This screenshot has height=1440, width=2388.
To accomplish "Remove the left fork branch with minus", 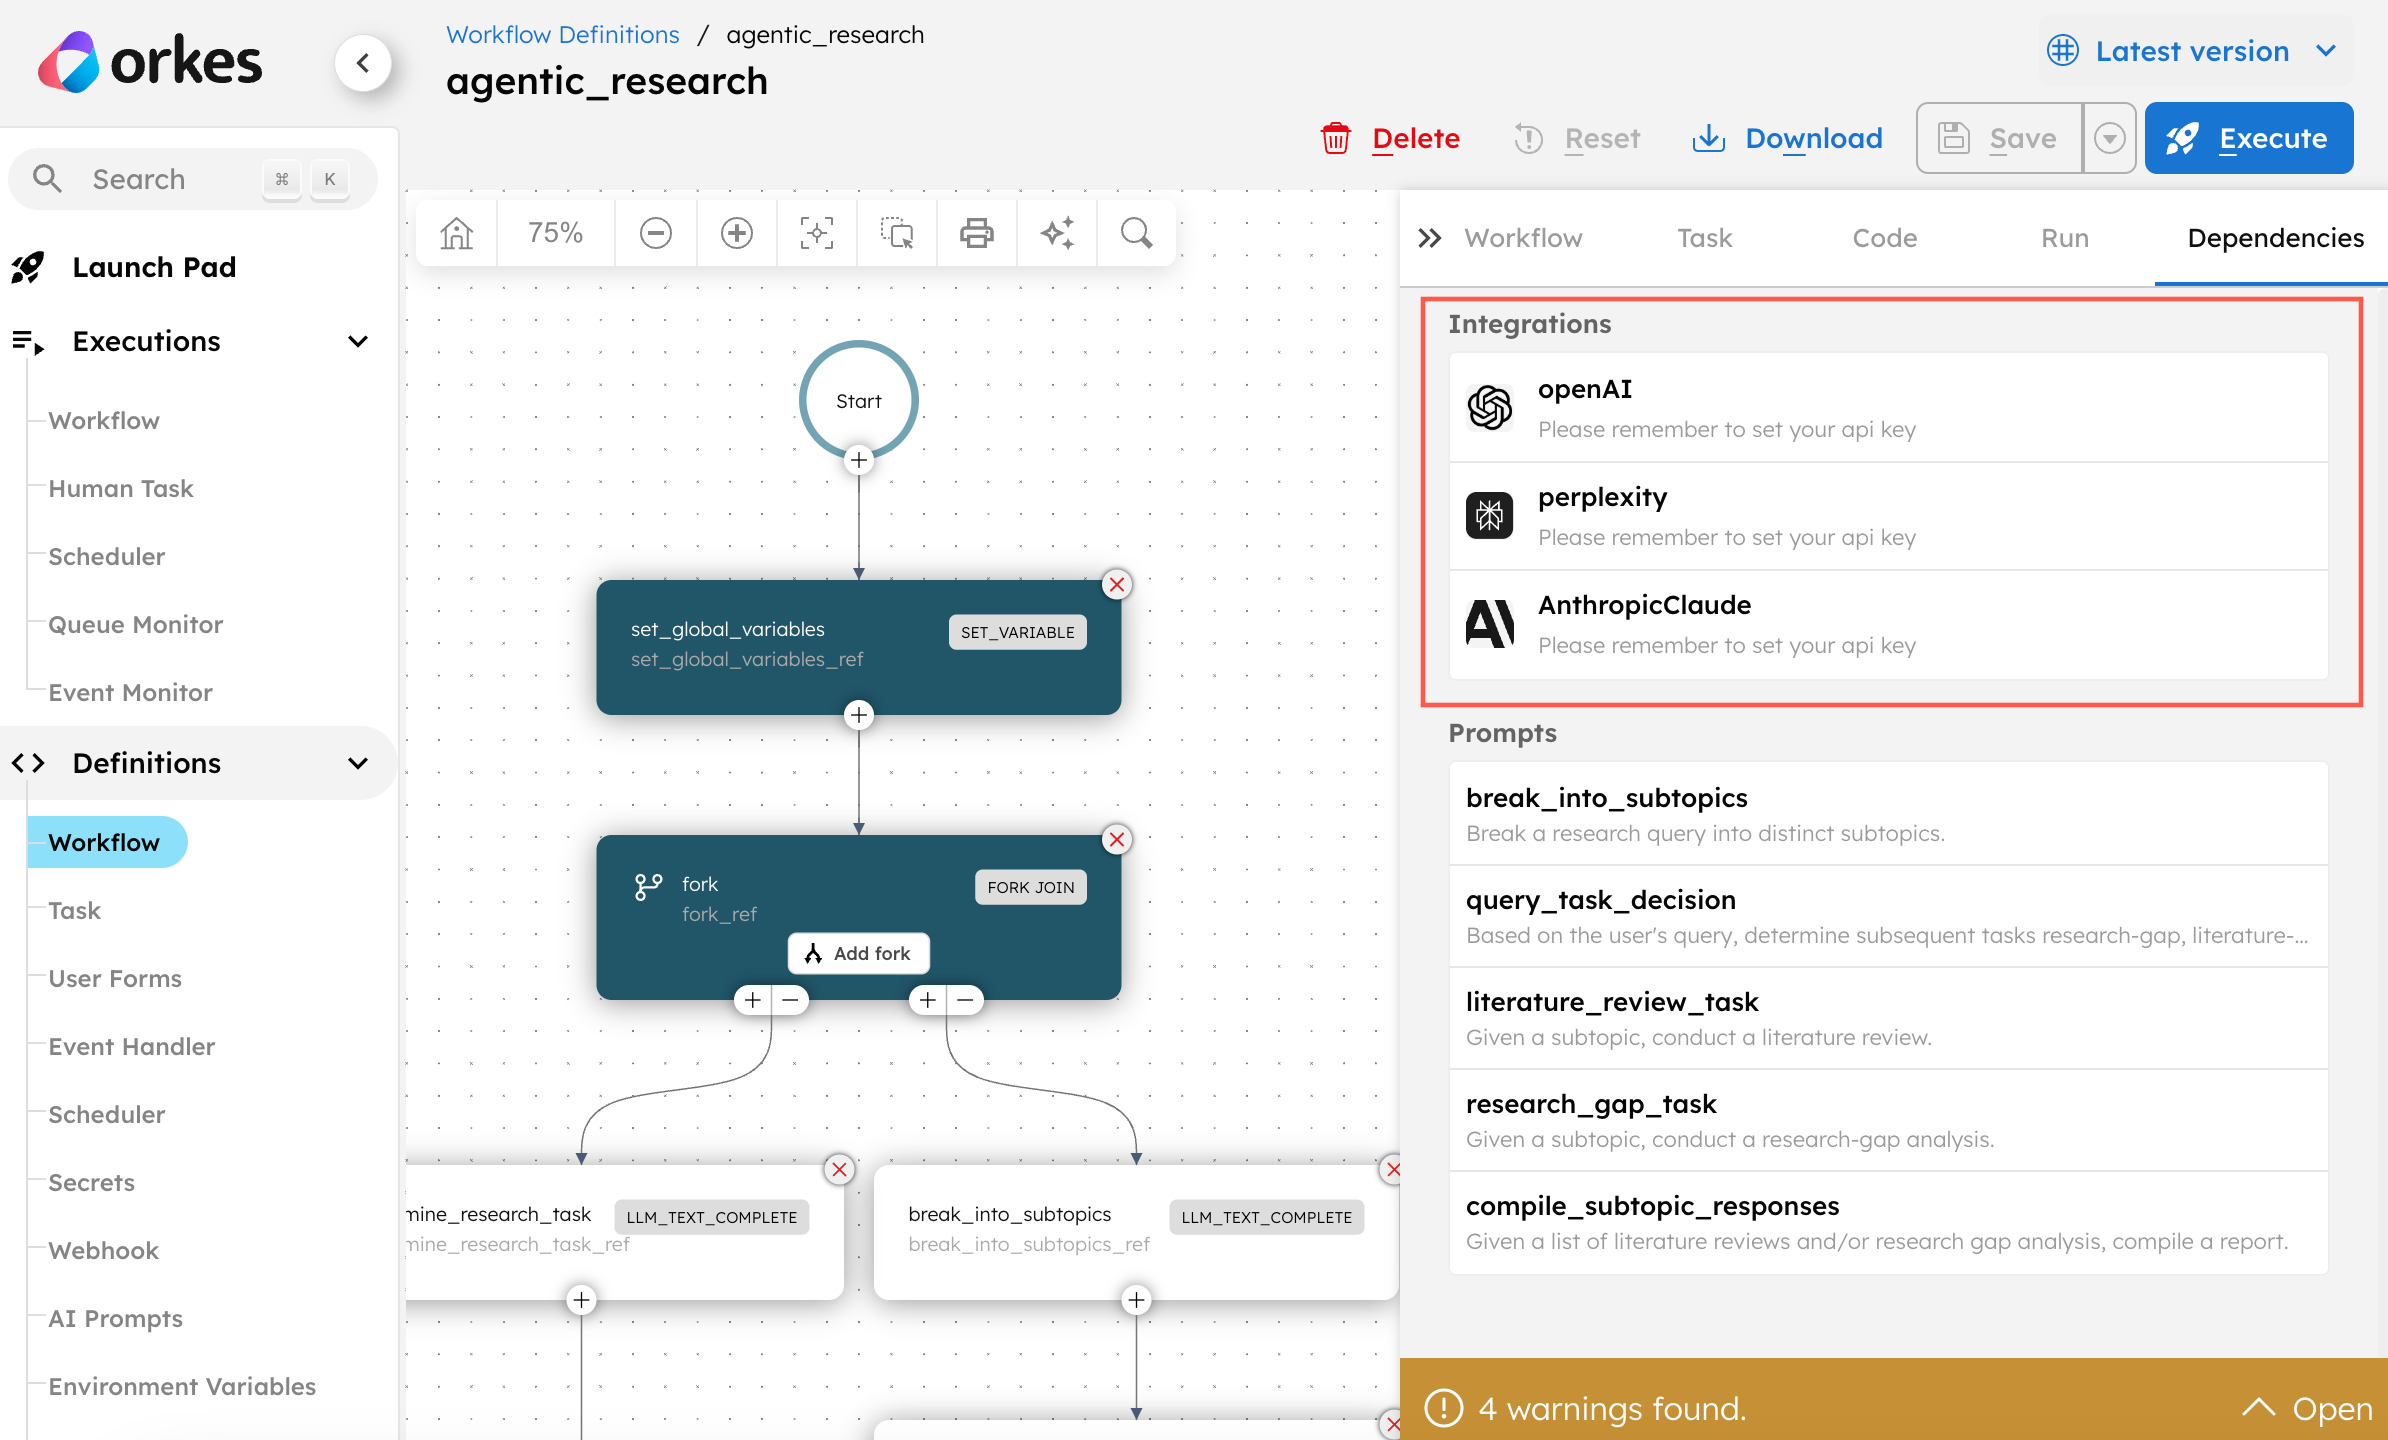I will 790,1000.
